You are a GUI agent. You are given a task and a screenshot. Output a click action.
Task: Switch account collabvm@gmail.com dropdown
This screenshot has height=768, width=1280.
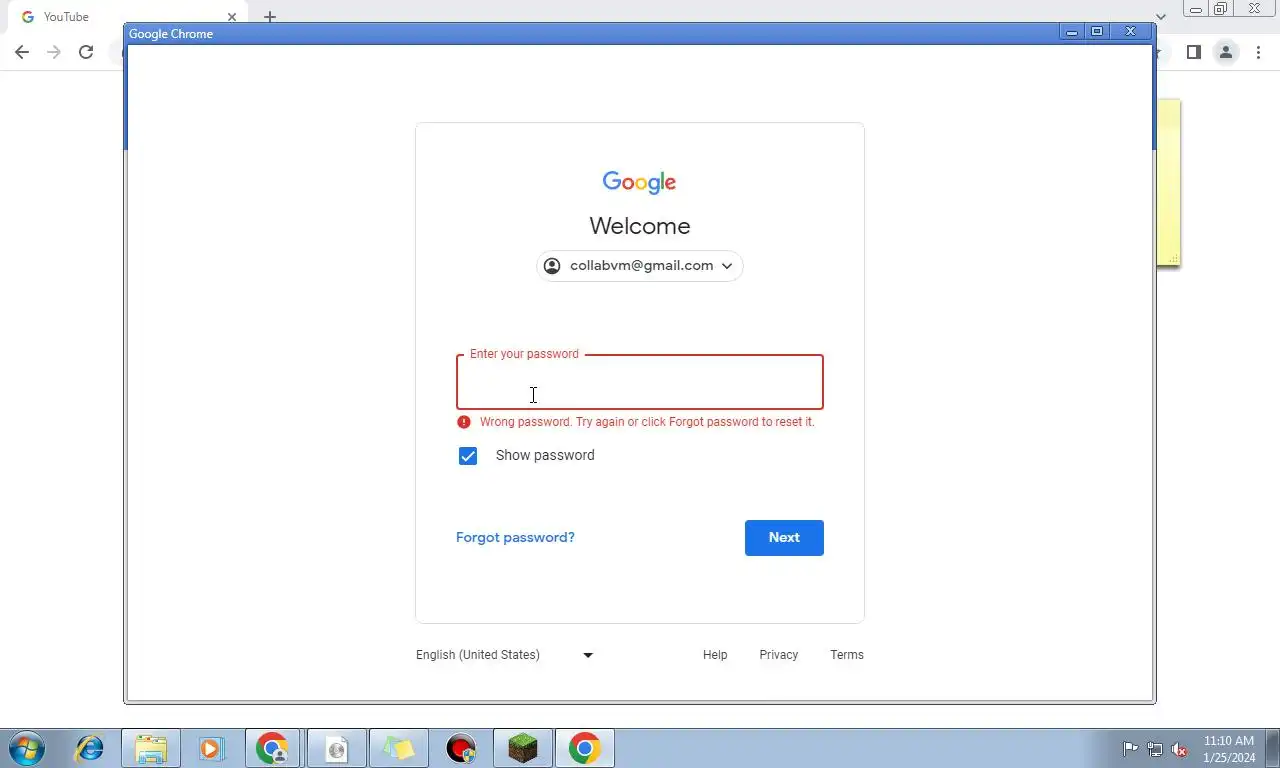click(640, 266)
